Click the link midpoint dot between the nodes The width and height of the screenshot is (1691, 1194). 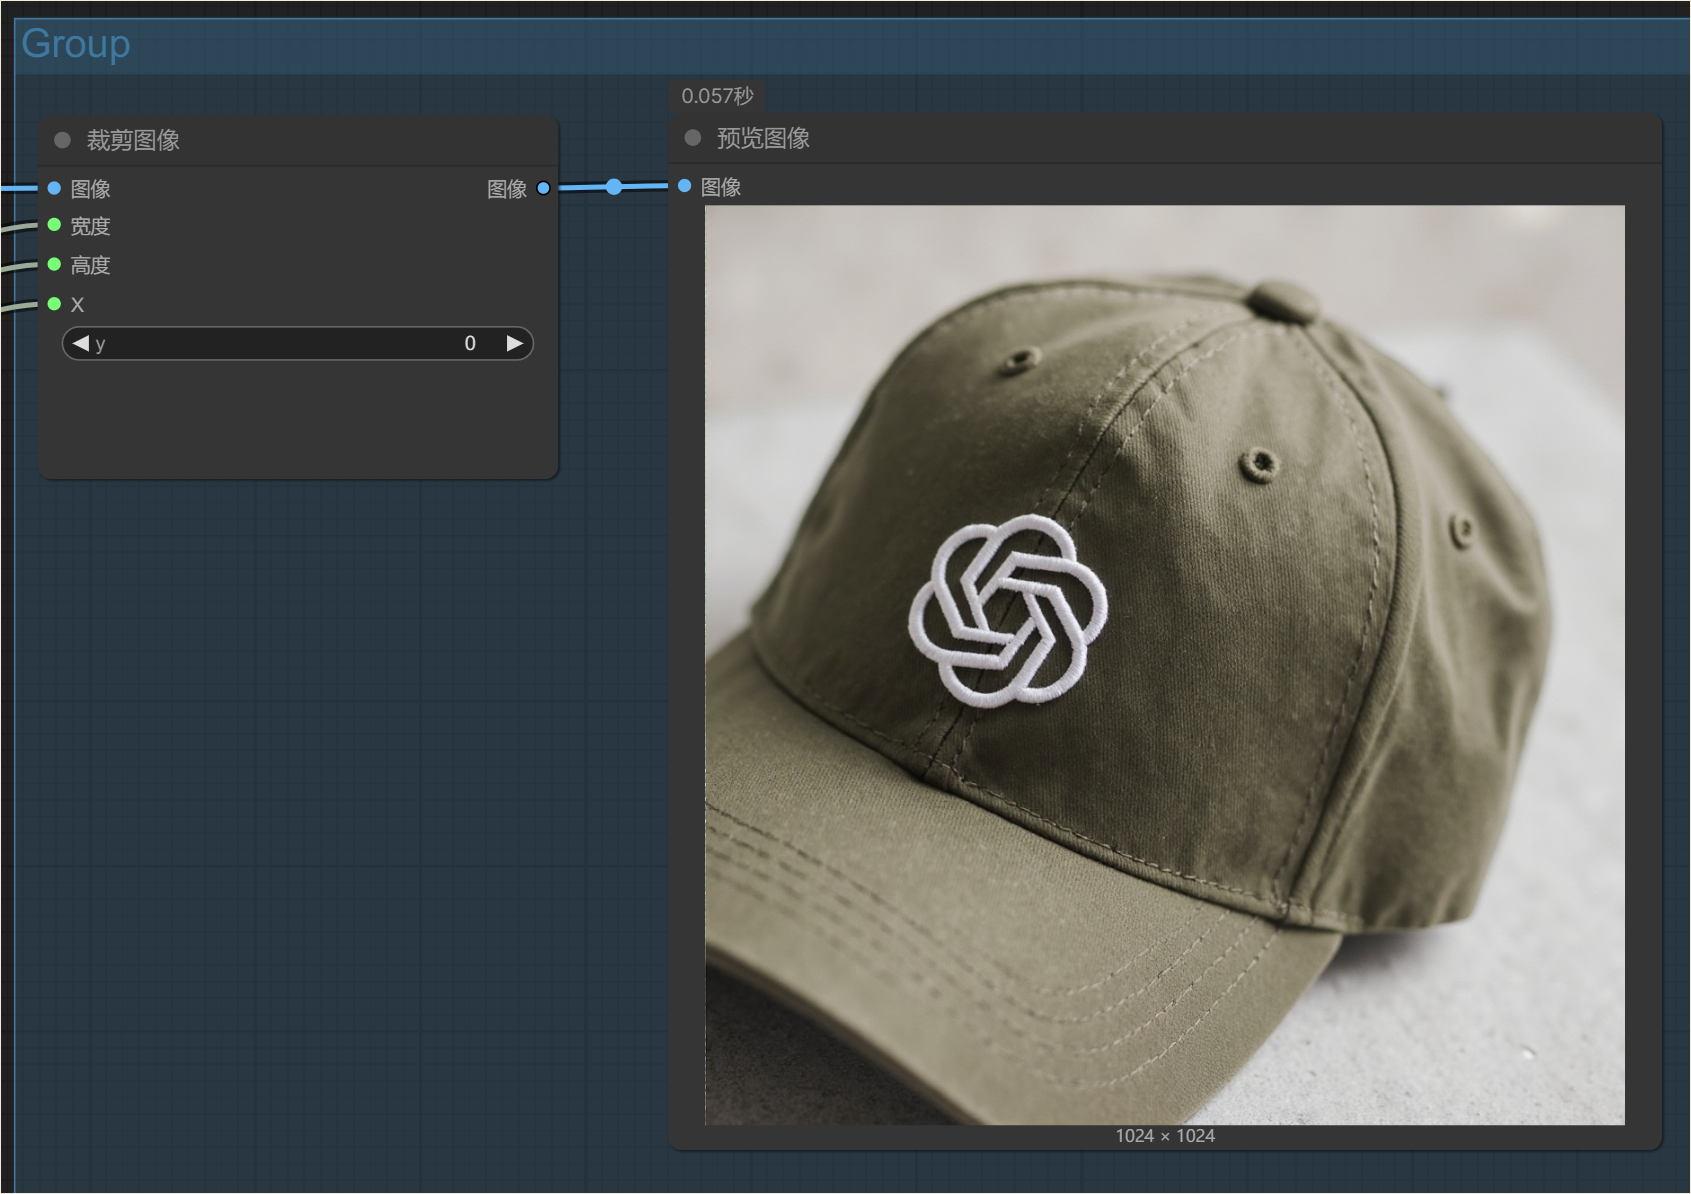tap(614, 187)
